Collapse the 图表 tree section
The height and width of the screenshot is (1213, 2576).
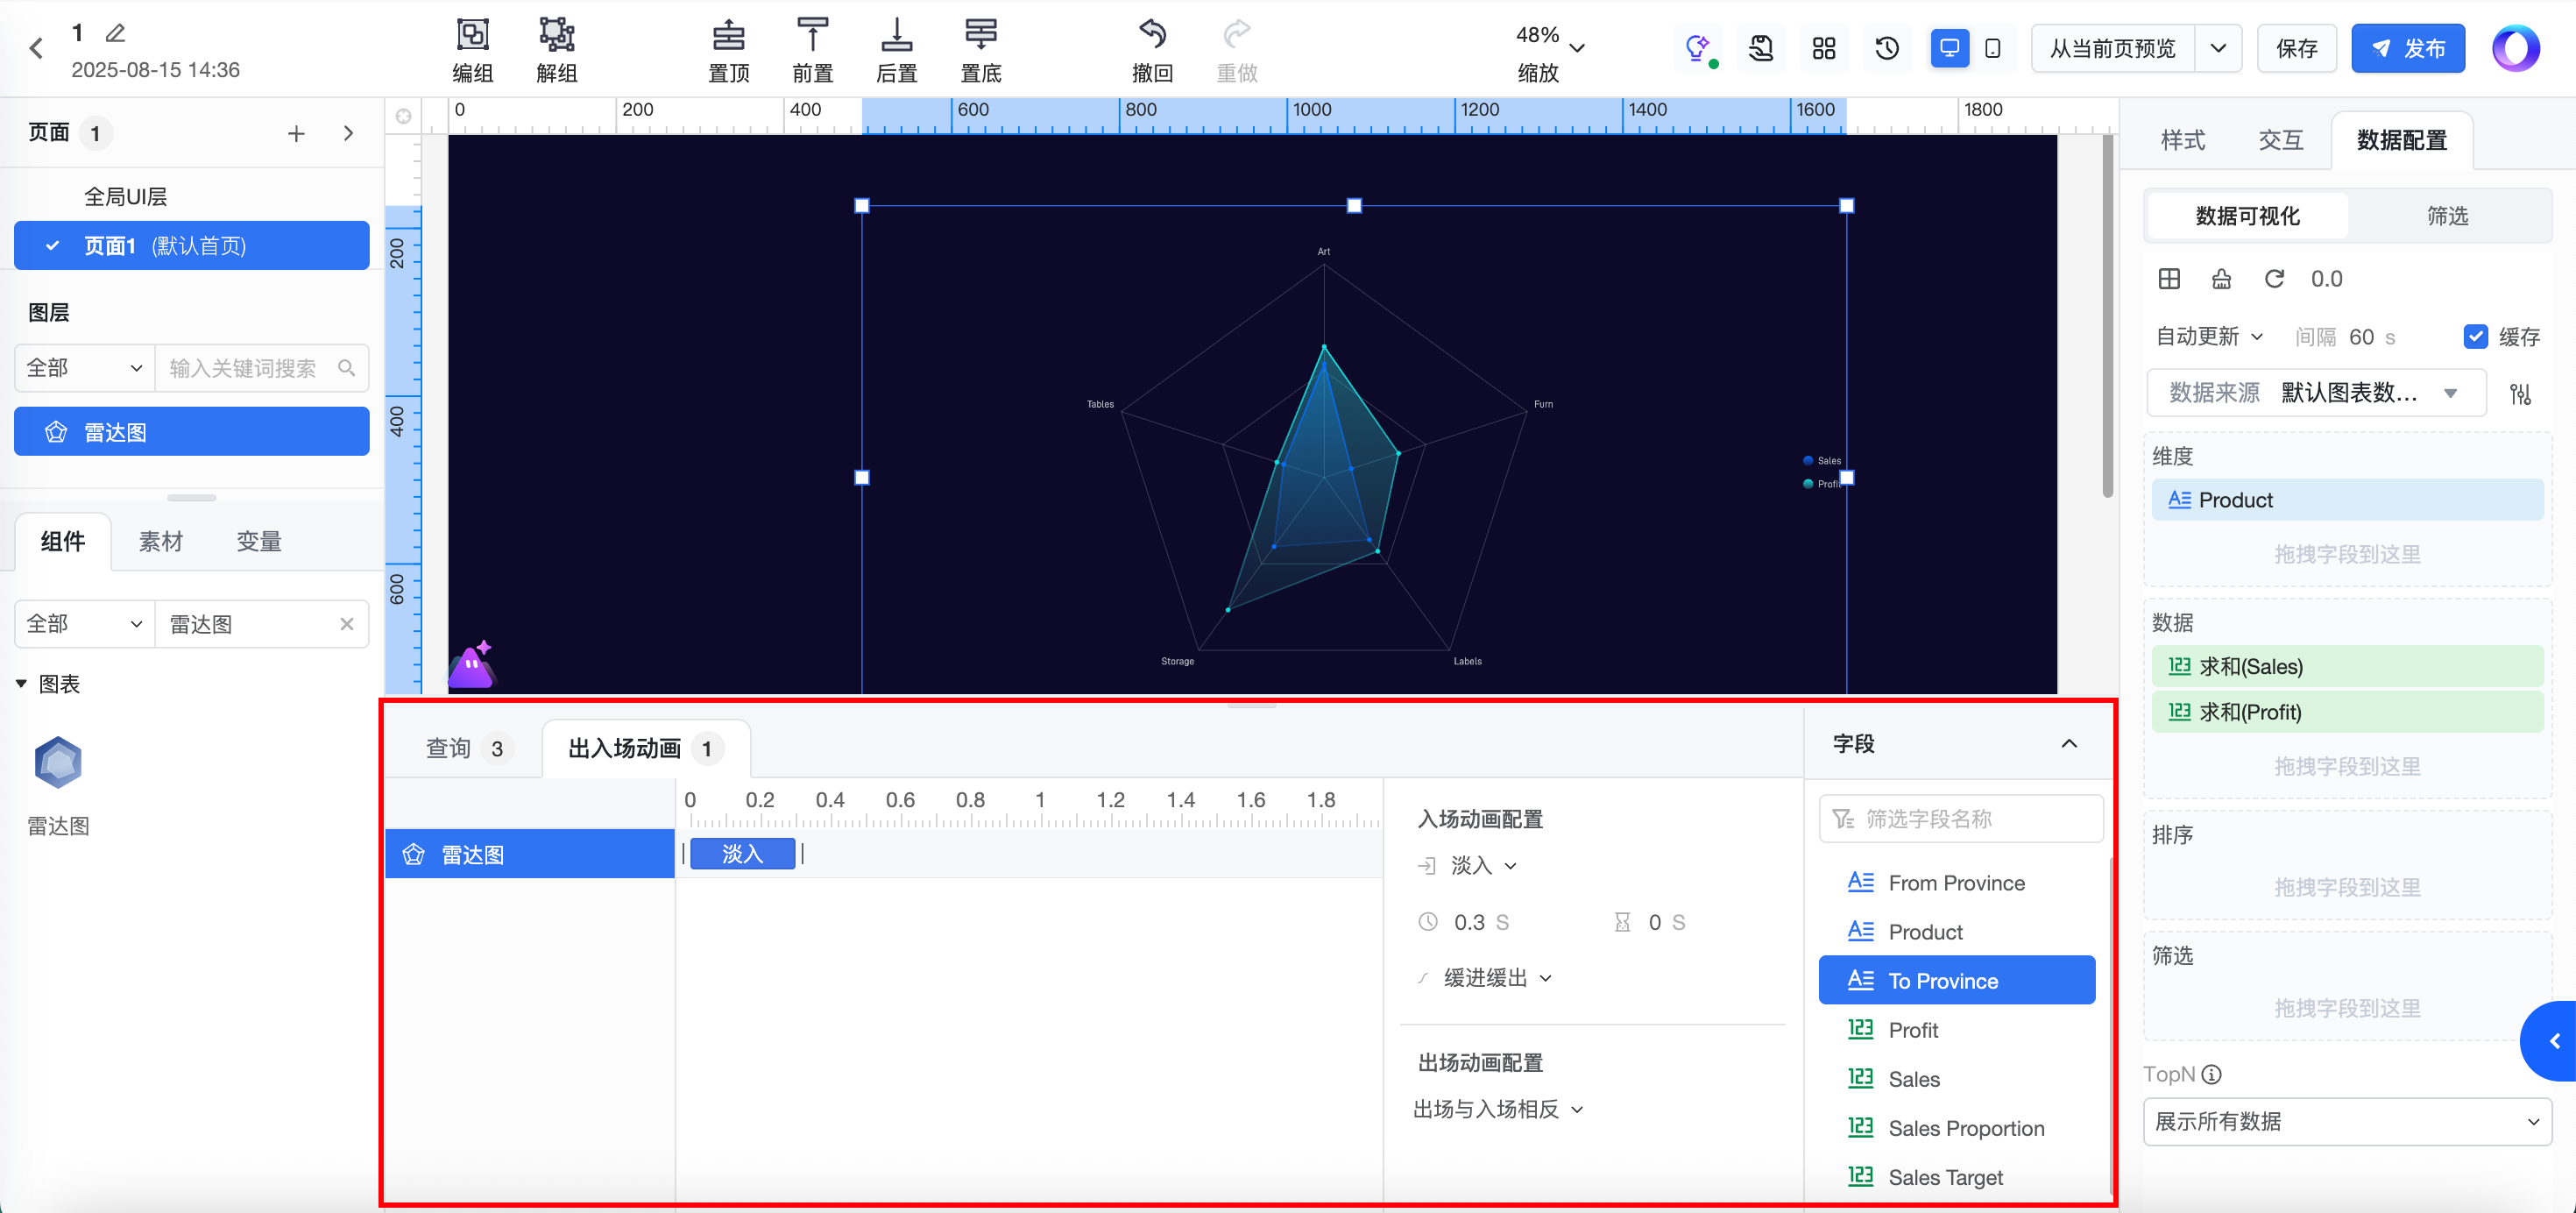(21, 684)
